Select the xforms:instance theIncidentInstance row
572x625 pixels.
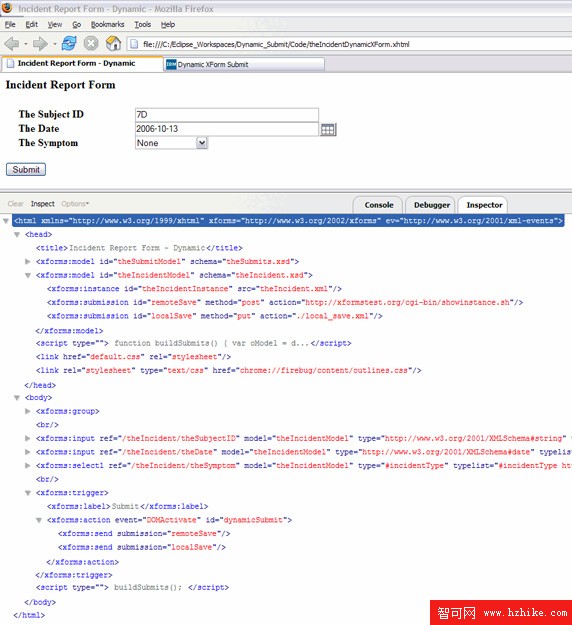coord(194,289)
